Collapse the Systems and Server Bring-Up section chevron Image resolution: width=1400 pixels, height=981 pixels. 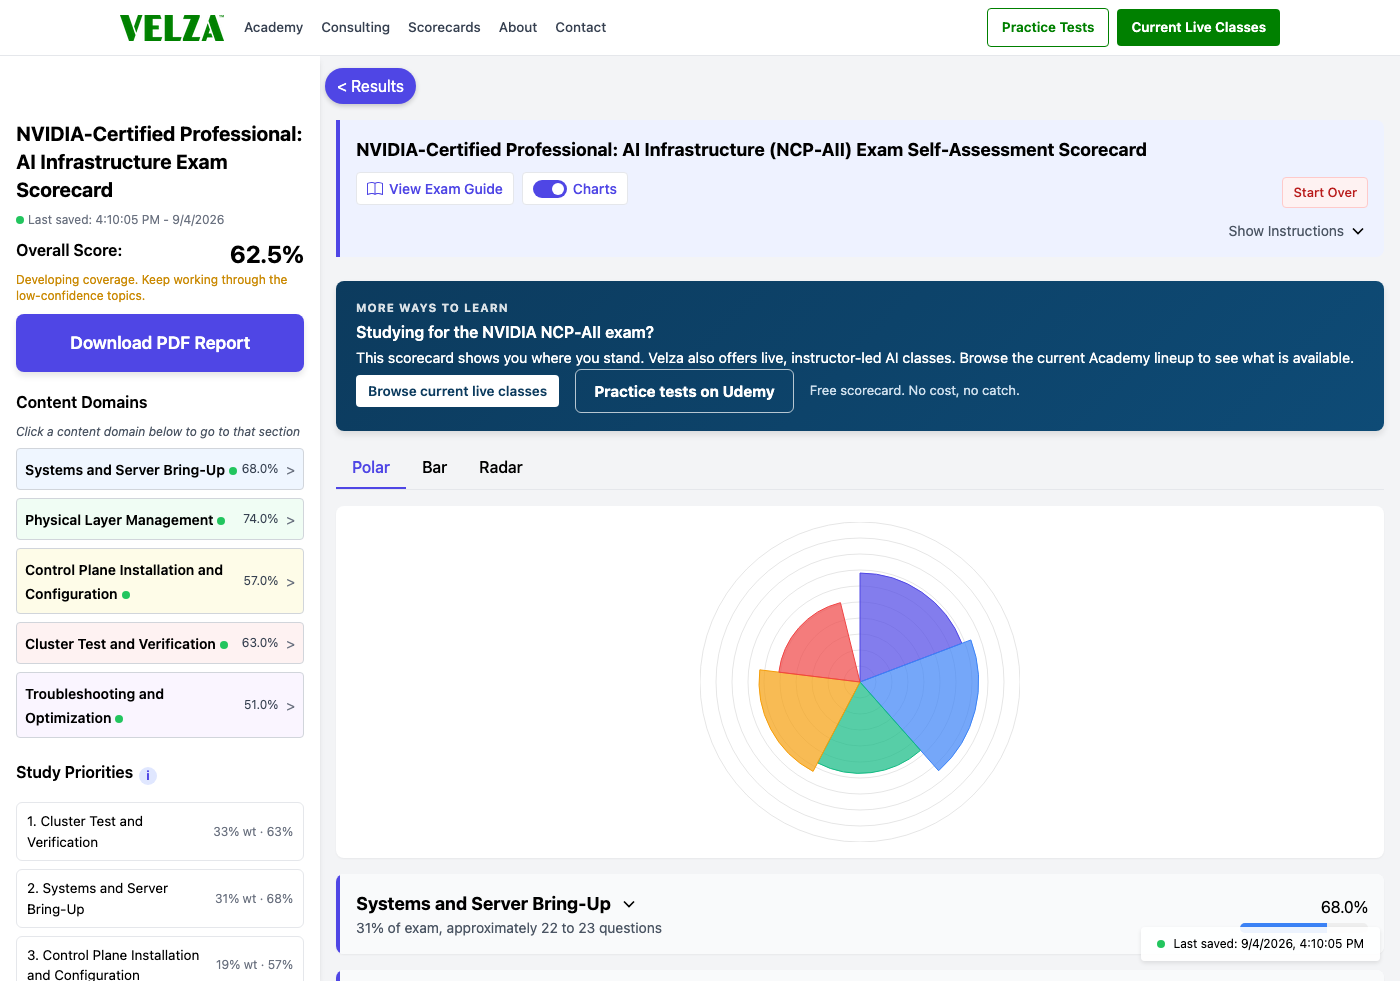tap(629, 904)
